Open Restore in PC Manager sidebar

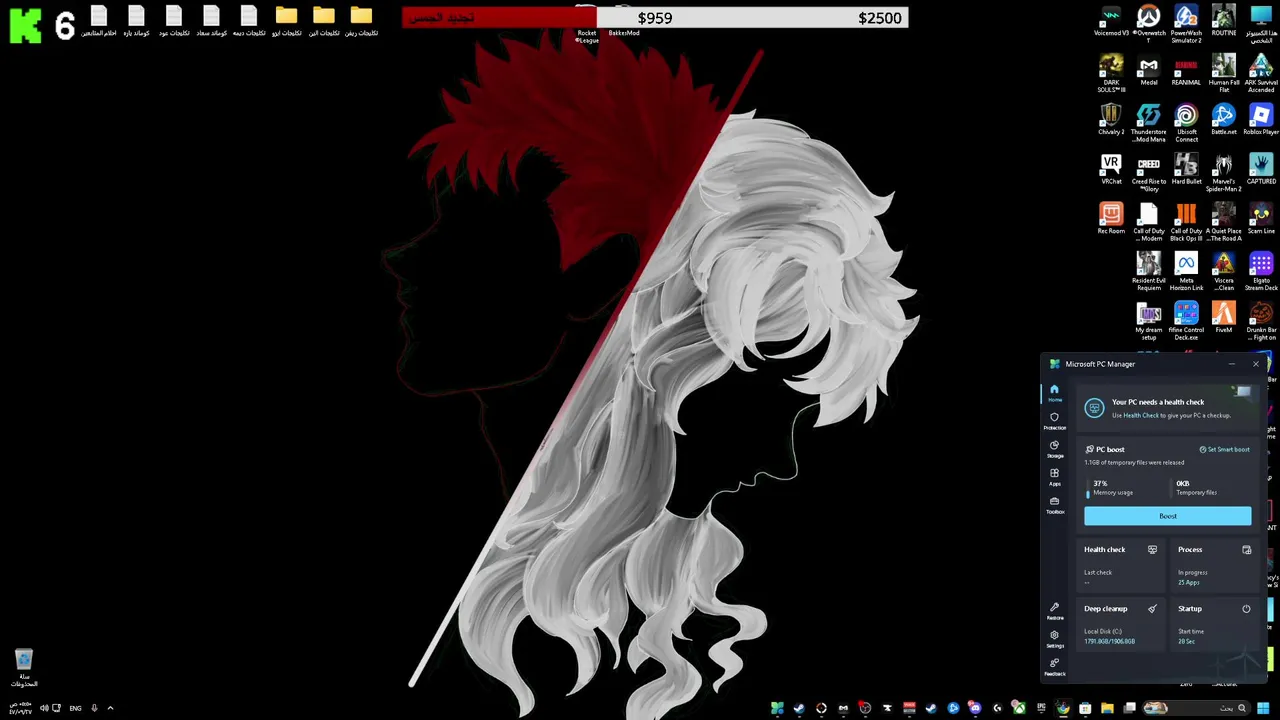[x=1054, y=610]
